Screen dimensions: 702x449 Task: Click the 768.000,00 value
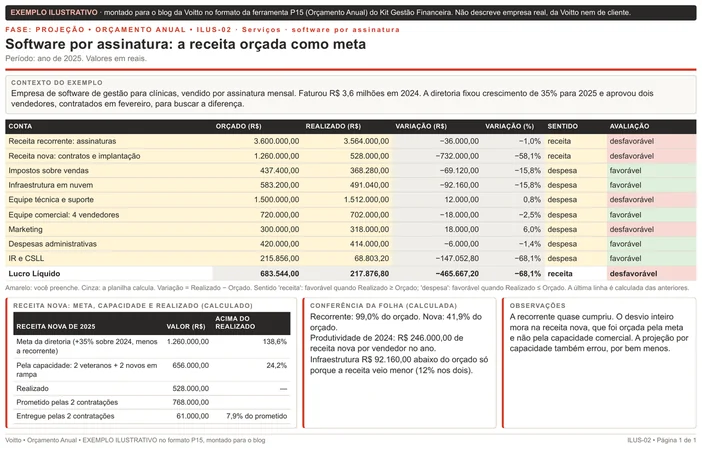coord(191,402)
